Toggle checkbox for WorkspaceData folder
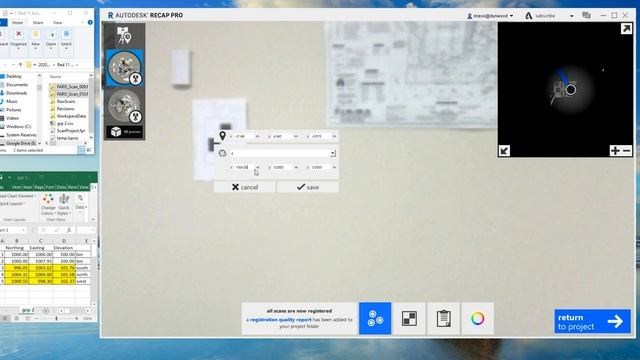Viewport: 640px width, 360px height. point(52,116)
